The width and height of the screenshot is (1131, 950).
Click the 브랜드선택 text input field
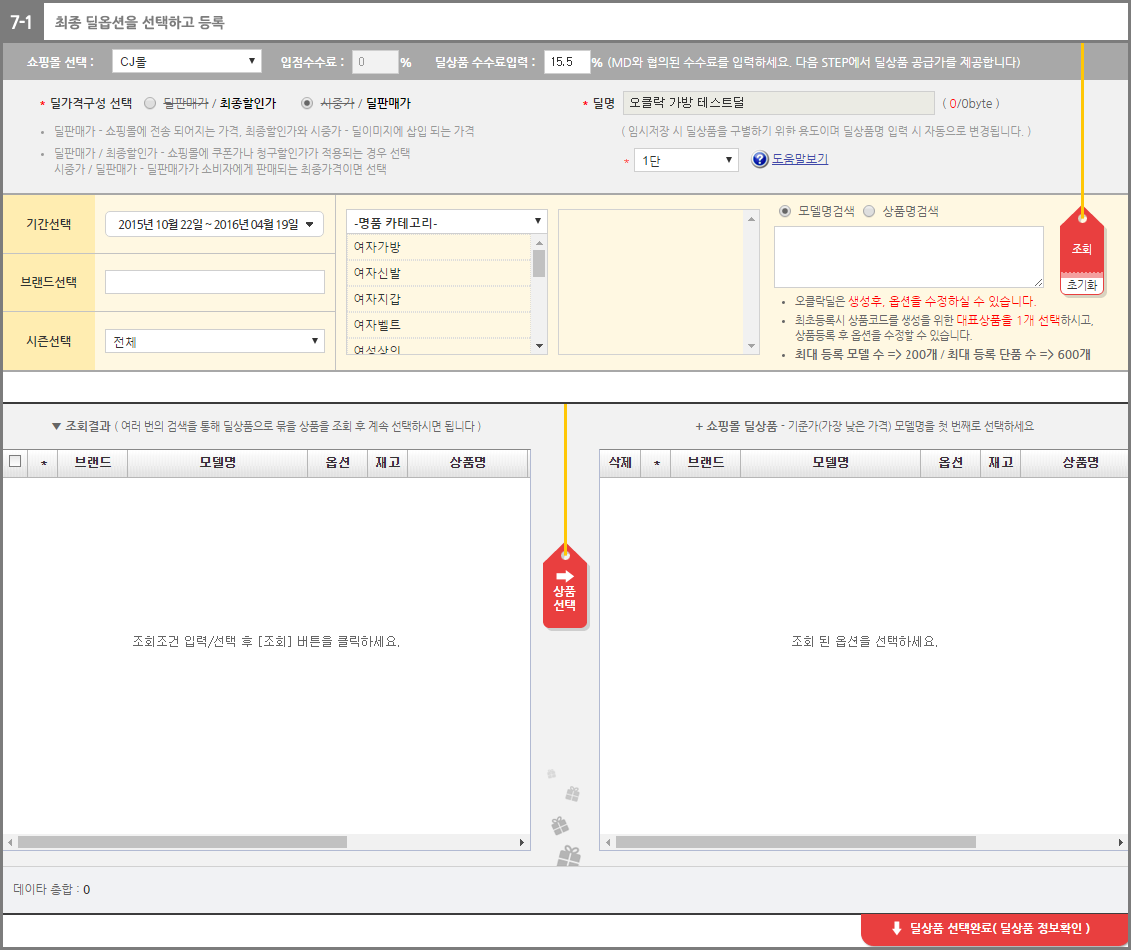(214, 282)
